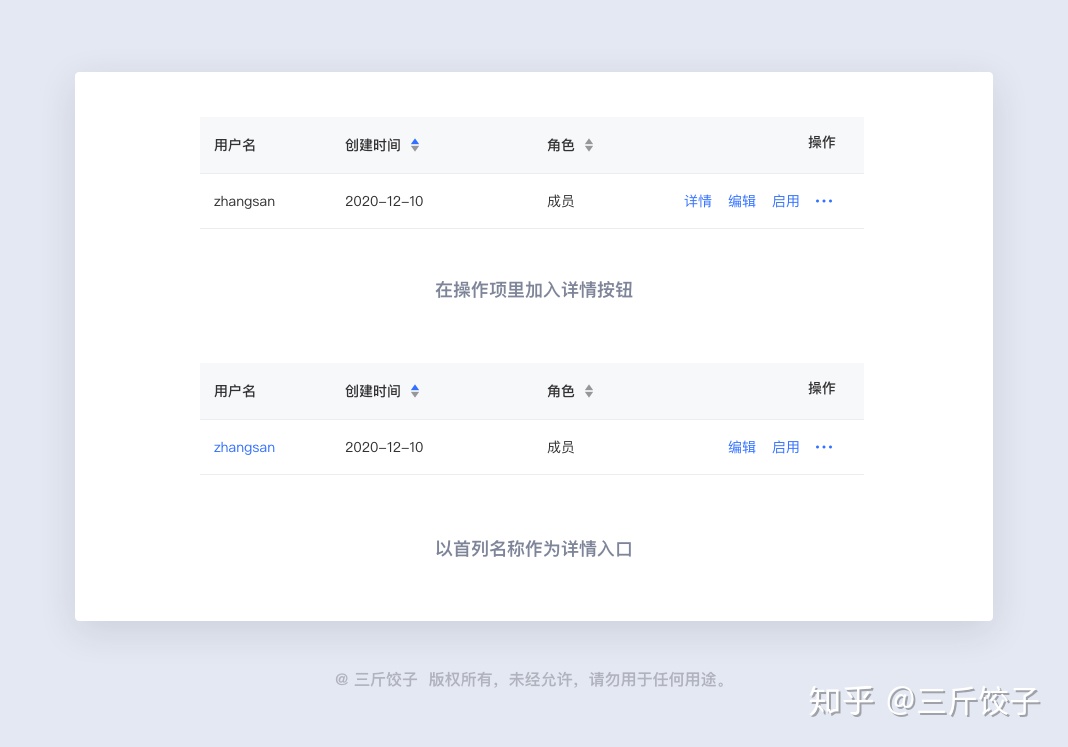Sort bottom table by 角色 arrows

(x=589, y=391)
